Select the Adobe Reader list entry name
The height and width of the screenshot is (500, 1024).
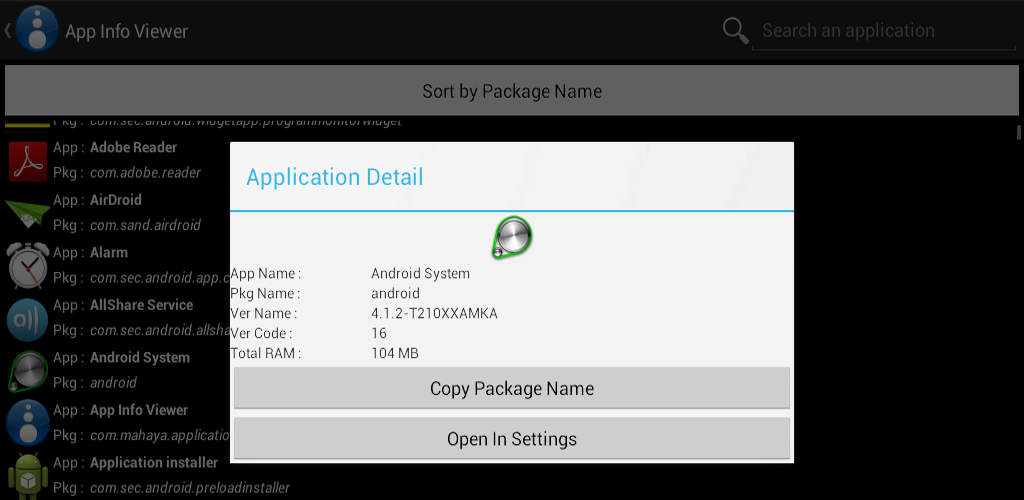133,147
